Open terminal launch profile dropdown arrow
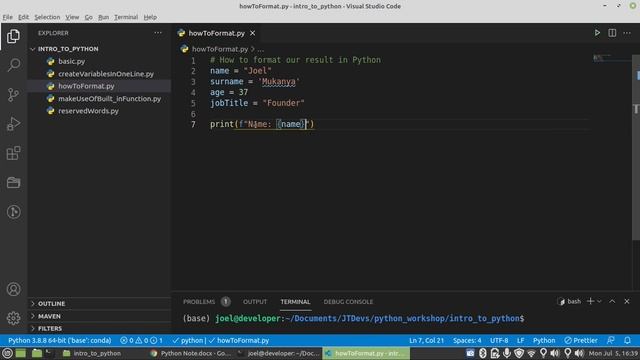 (x=599, y=301)
